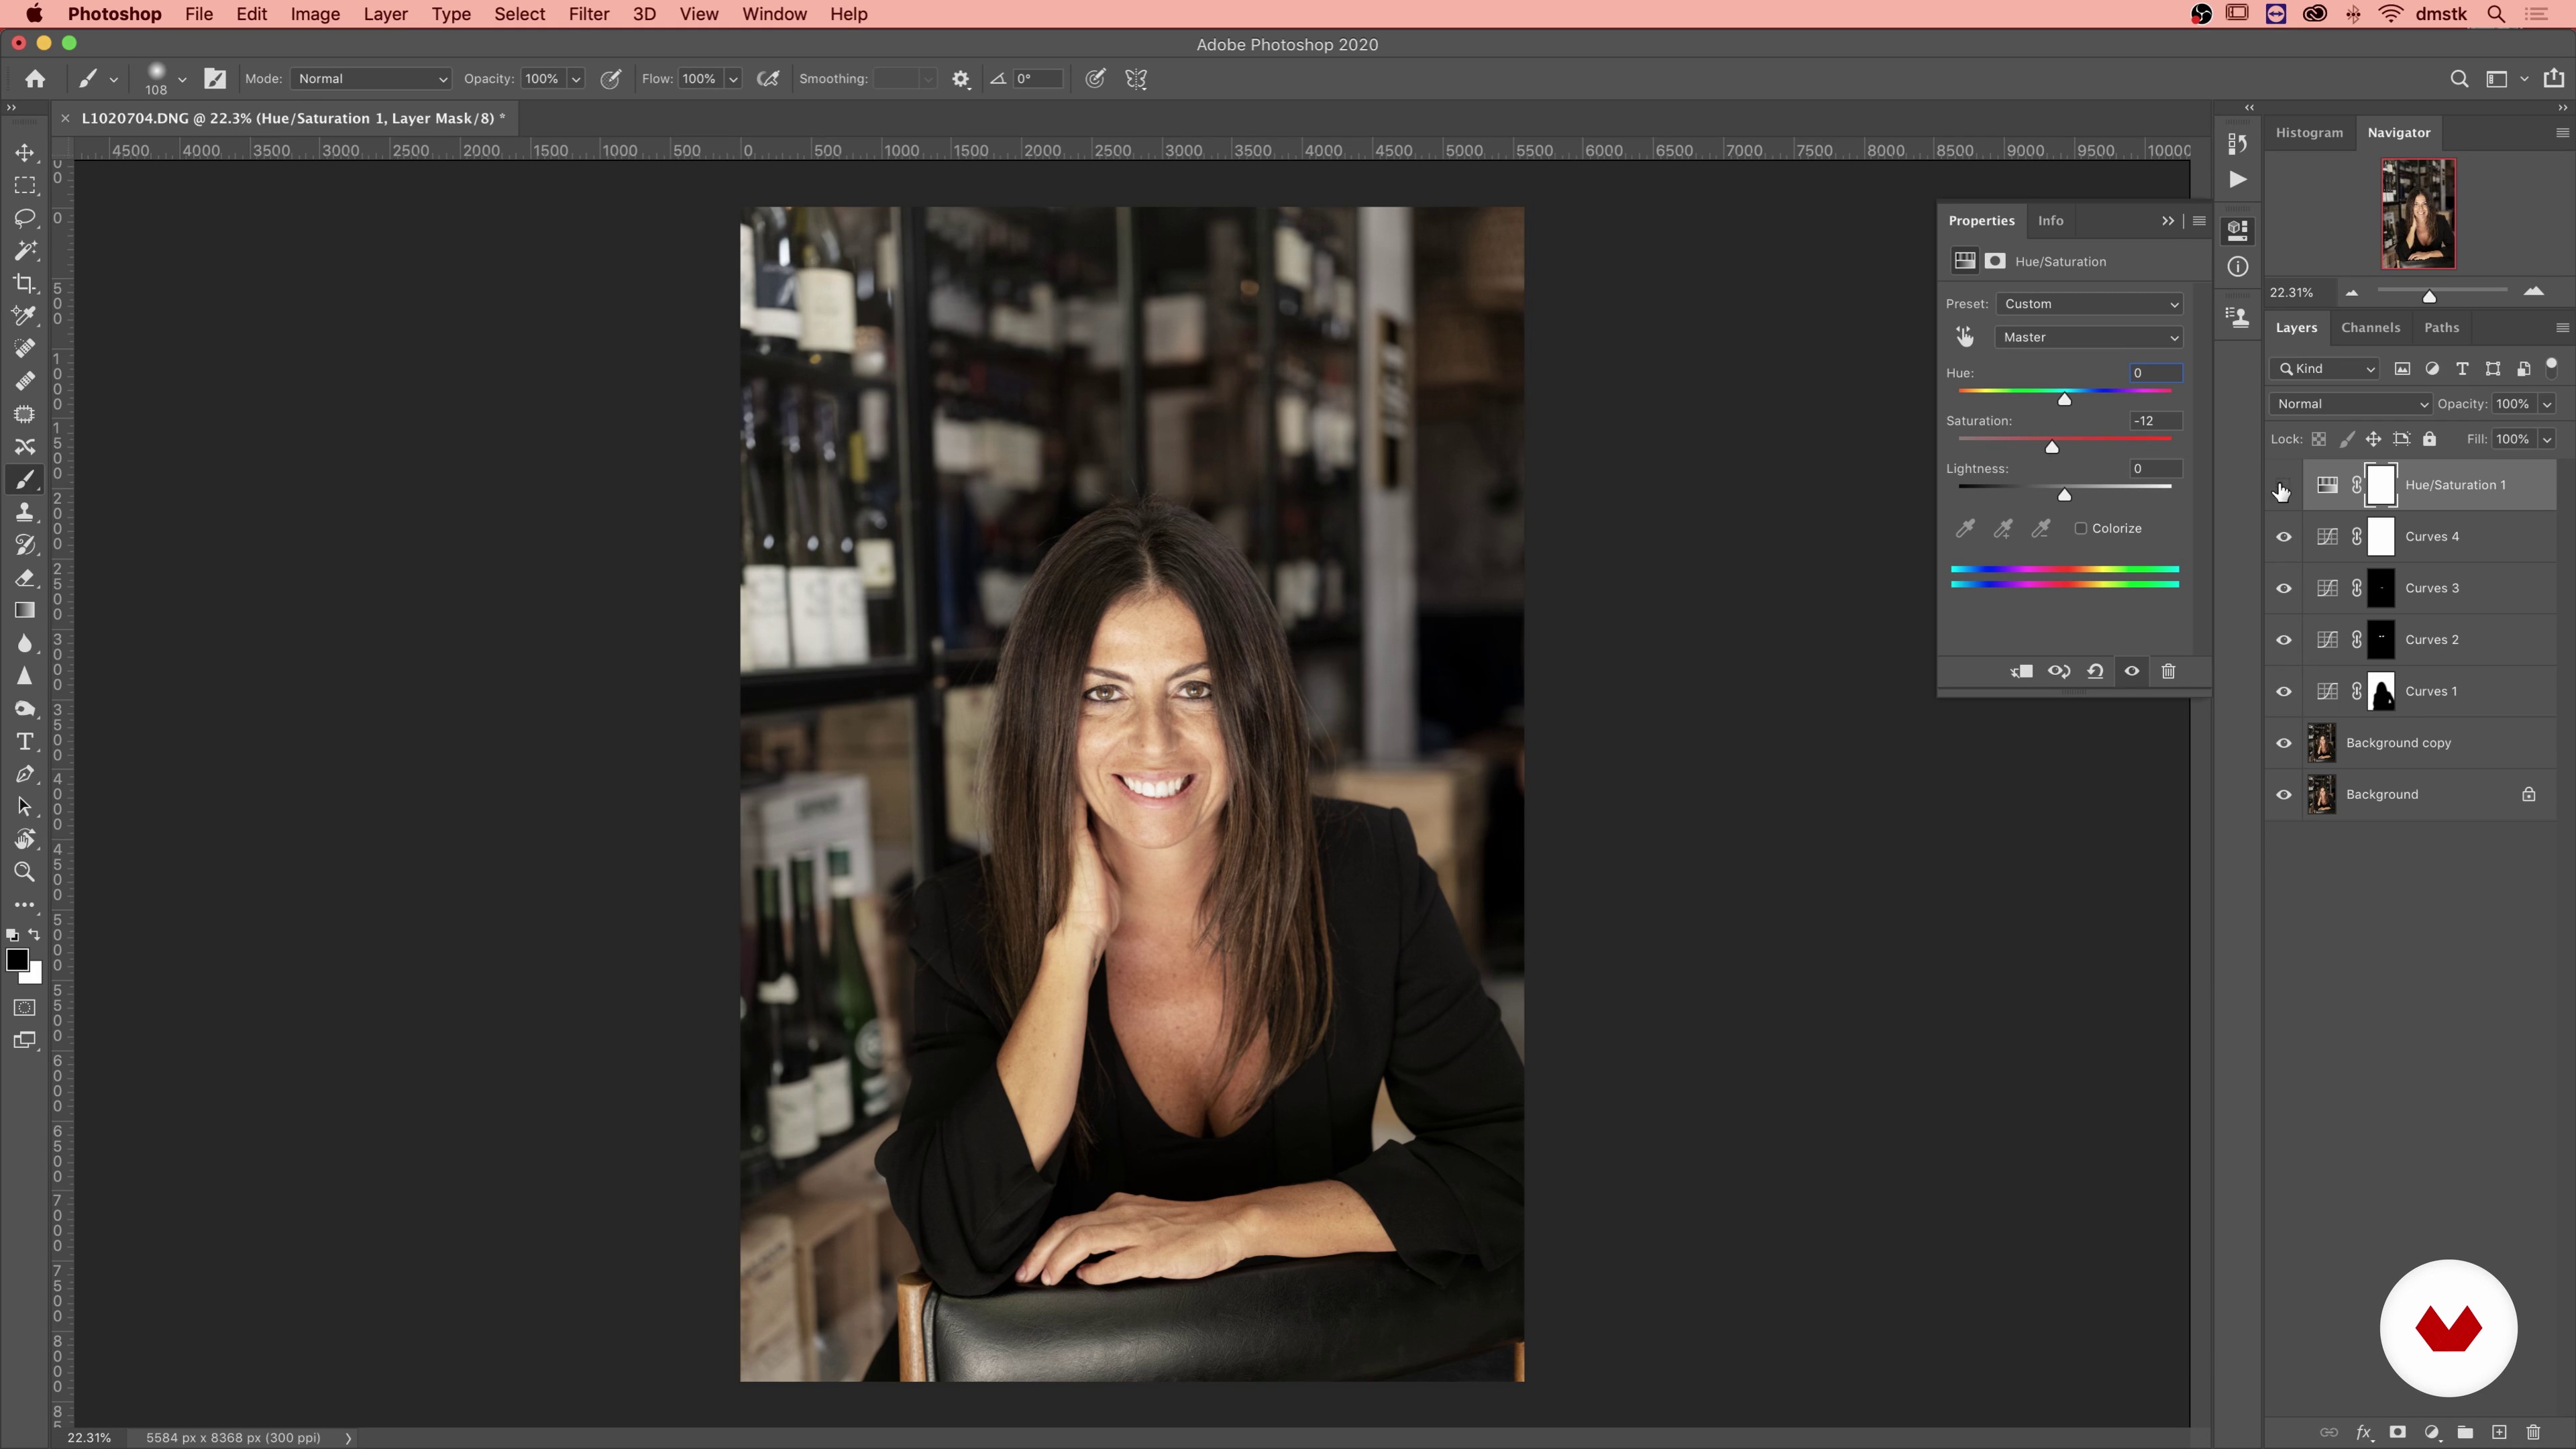Select the Horizontal Type tool
Viewport: 2576px width, 1449px height.
pos(25,742)
